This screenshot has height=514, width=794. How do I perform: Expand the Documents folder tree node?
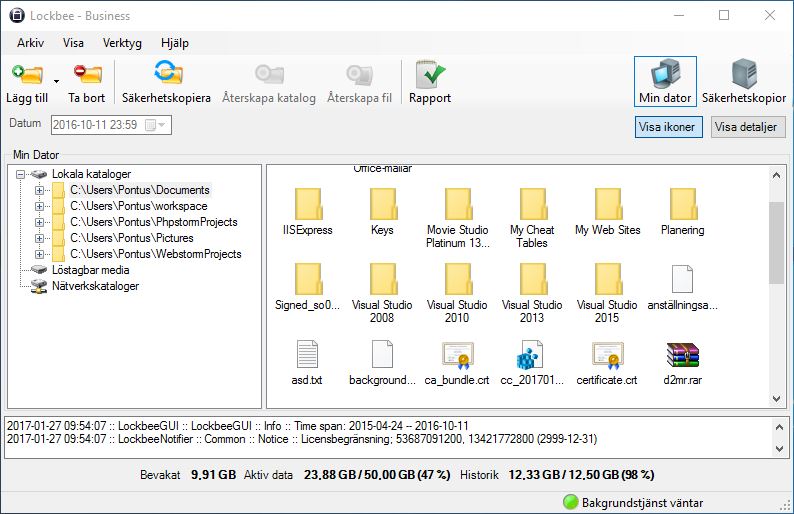click(39, 190)
